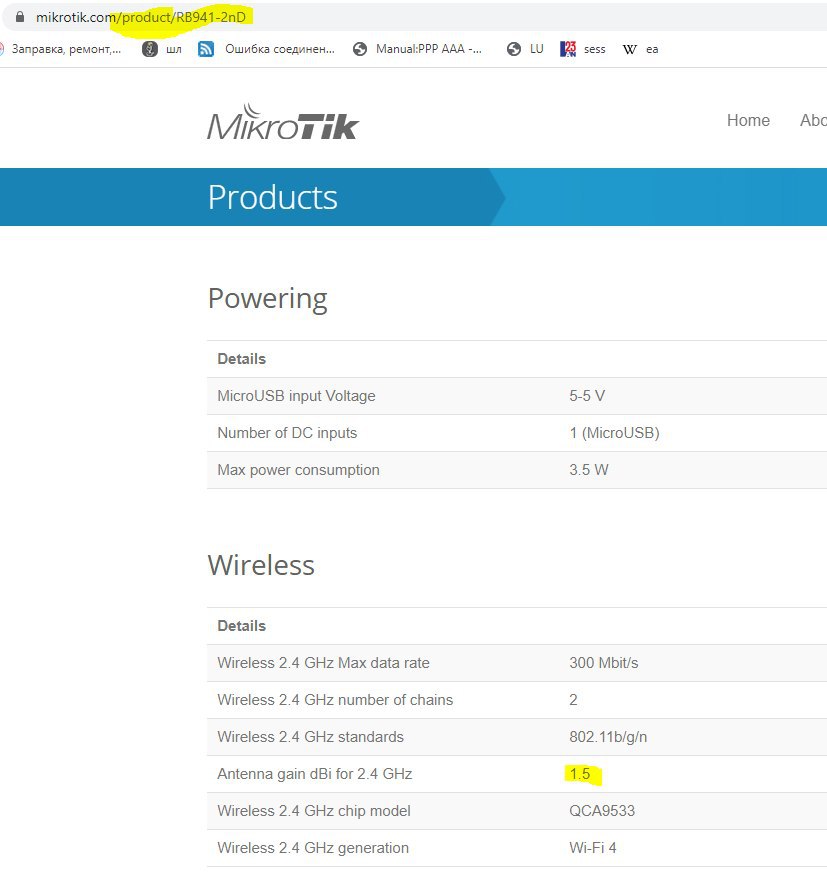827x883 pixels.
Task: Click 'Number of DC inputs' label
Action: tap(287, 433)
